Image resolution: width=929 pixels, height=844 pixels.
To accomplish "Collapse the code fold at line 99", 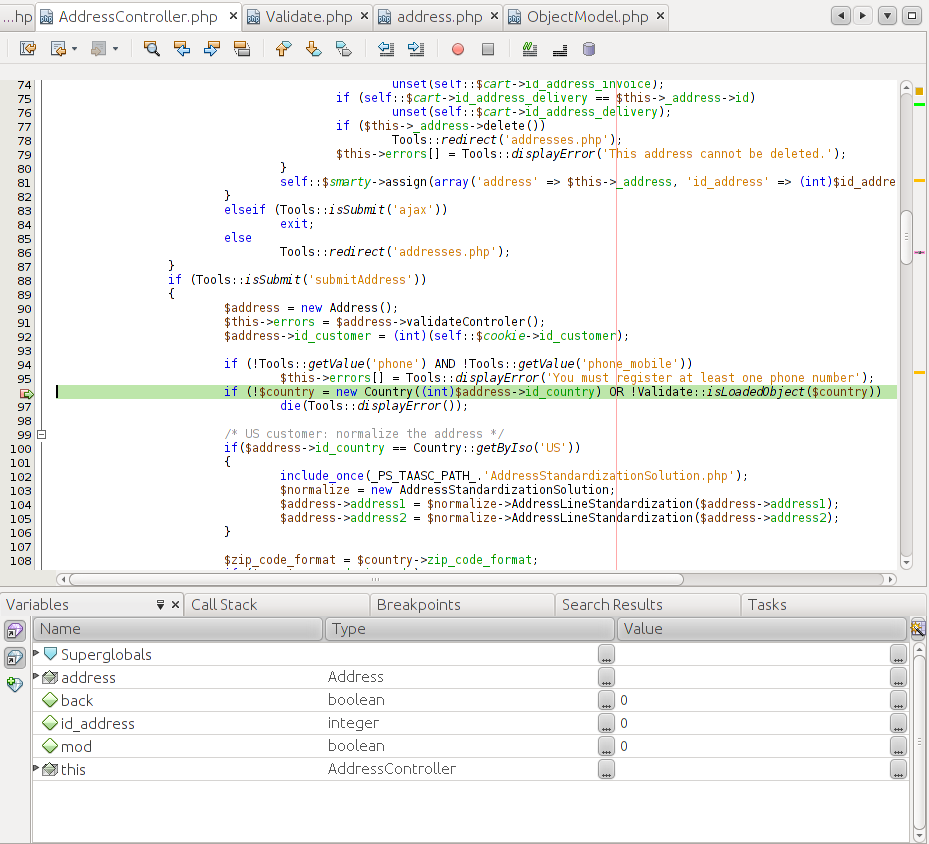I will click(41, 434).
